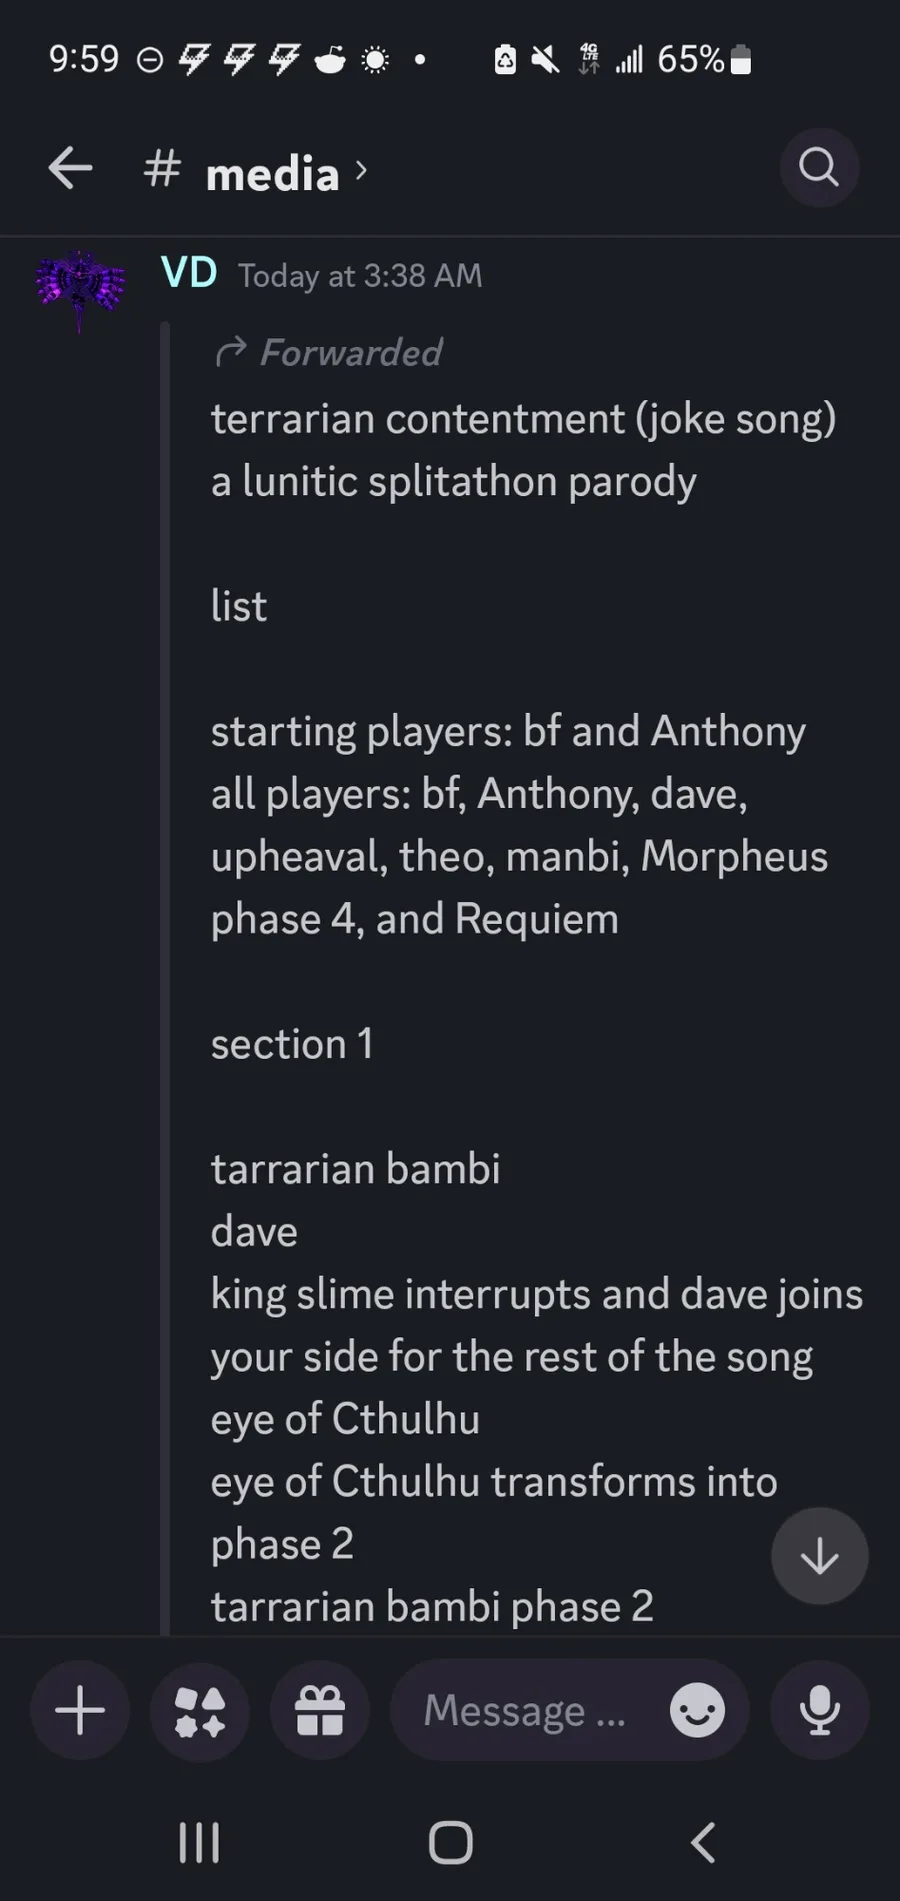The width and height of the screenshot is (900, 1901).
Task: Tap VD's profile avatar
Action: 80,288
